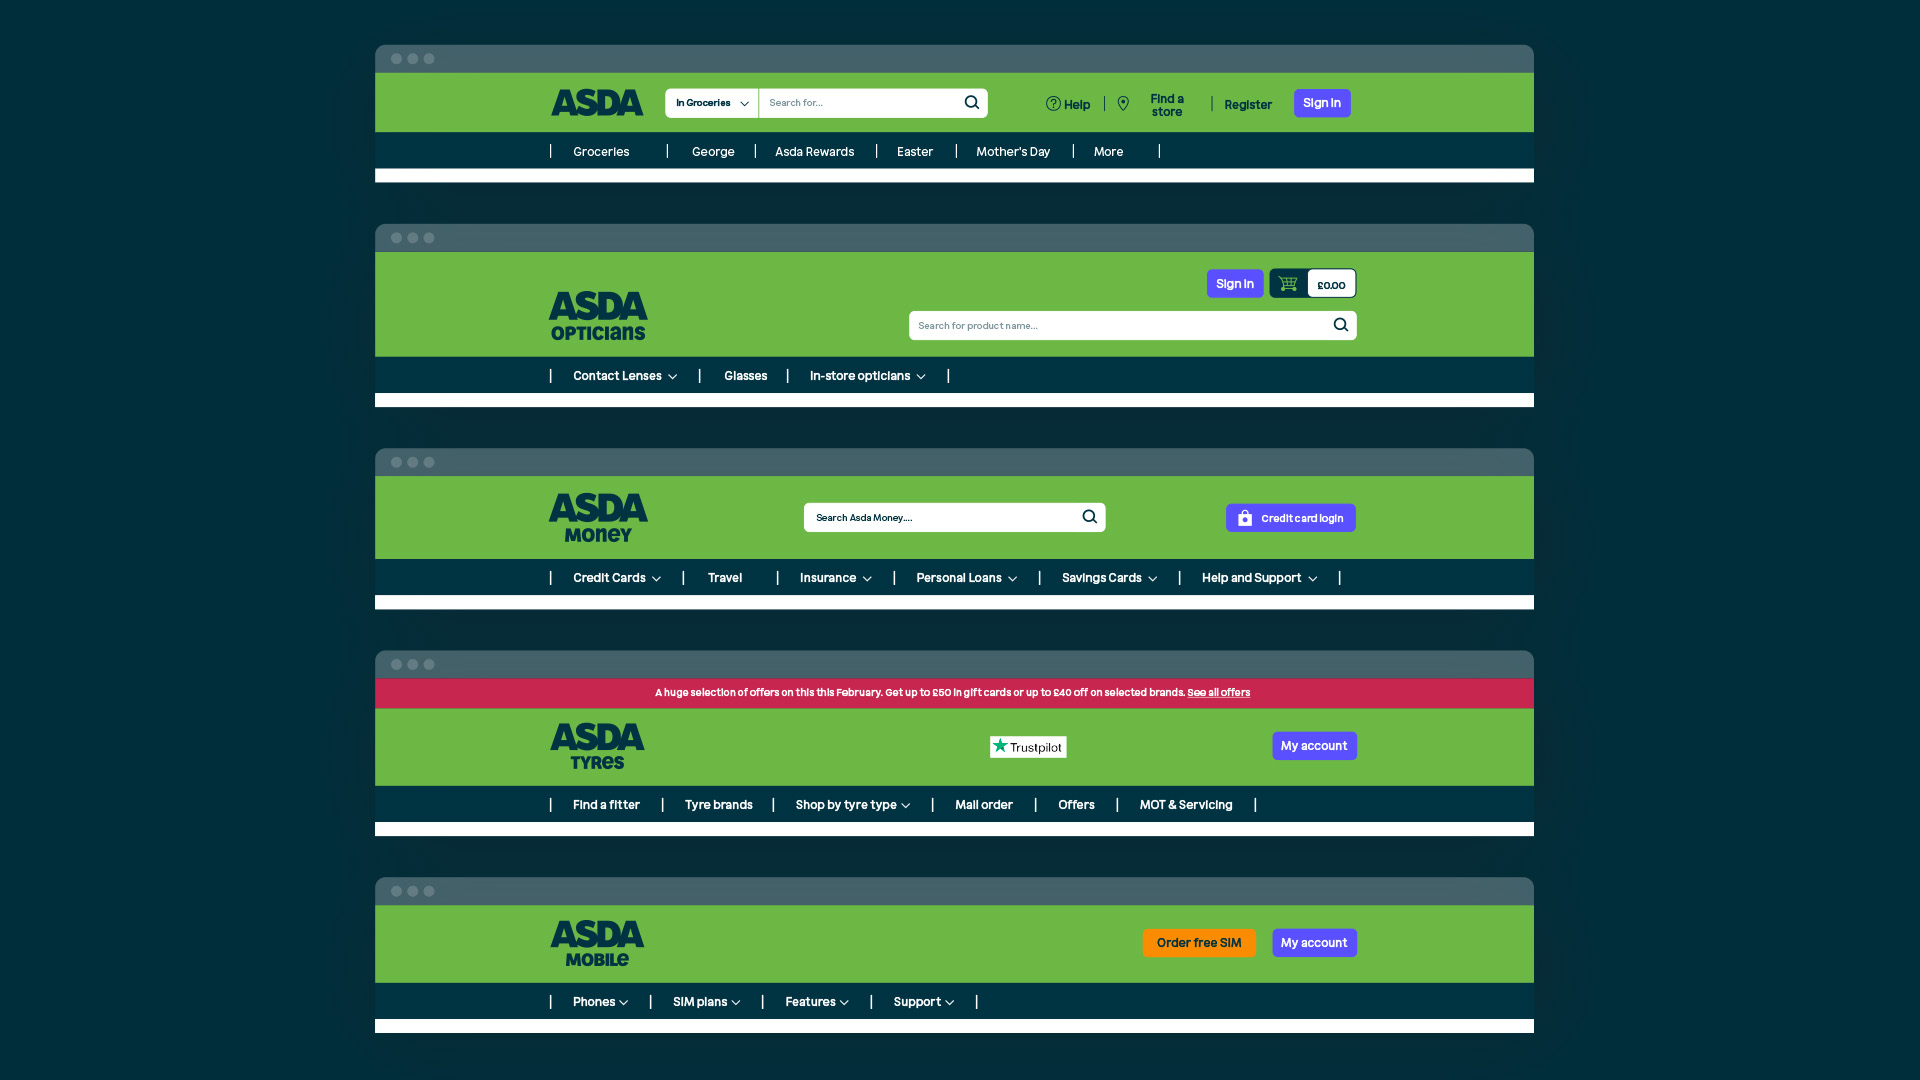Click the Order free SIM button
This screenshot has width=1920, height=1080.
pos(1198,943)
